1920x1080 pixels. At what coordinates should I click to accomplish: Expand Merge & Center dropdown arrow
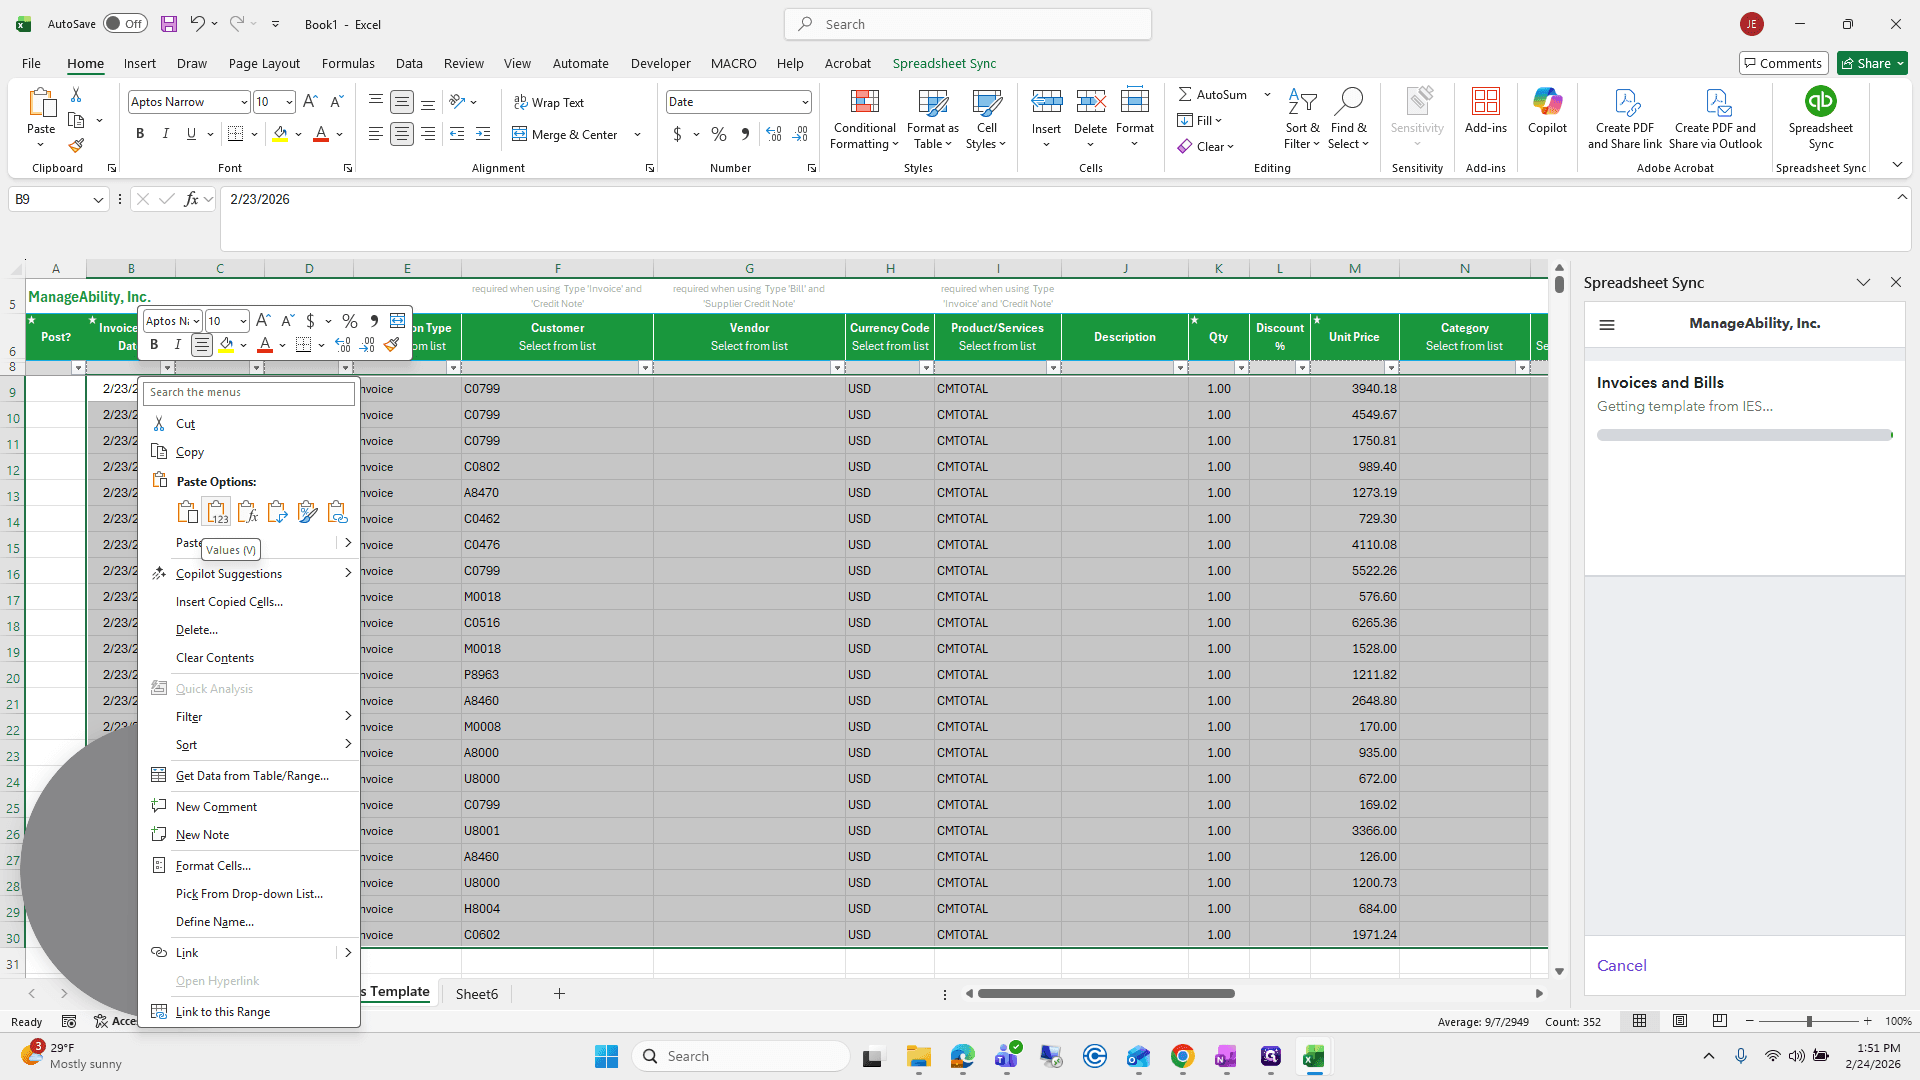click(637, 135)
